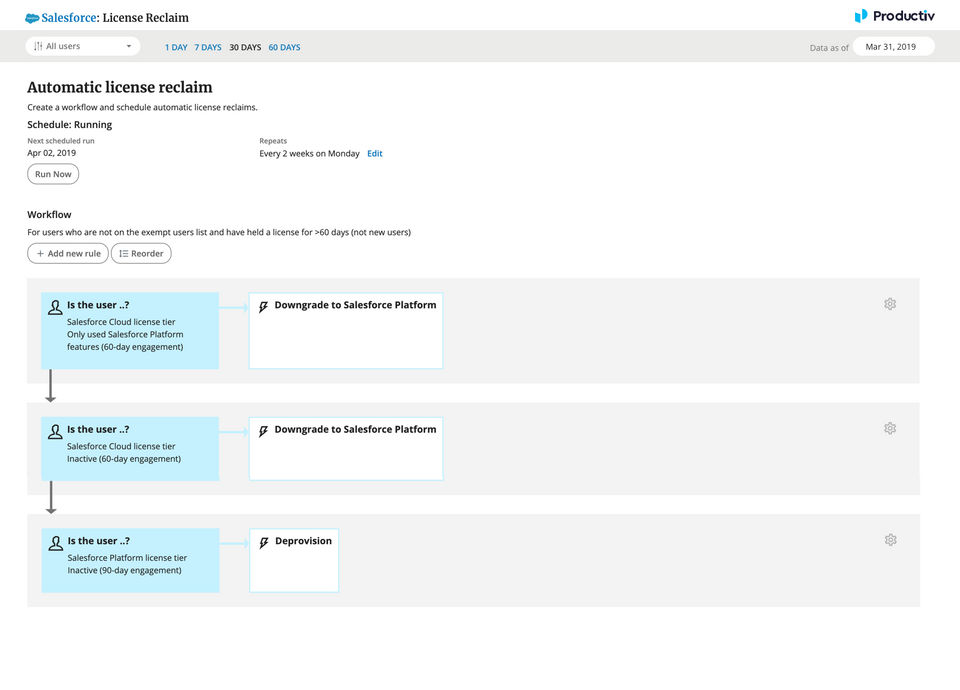Open the Mar 31, 2019 date field

[x=893, y=46]
